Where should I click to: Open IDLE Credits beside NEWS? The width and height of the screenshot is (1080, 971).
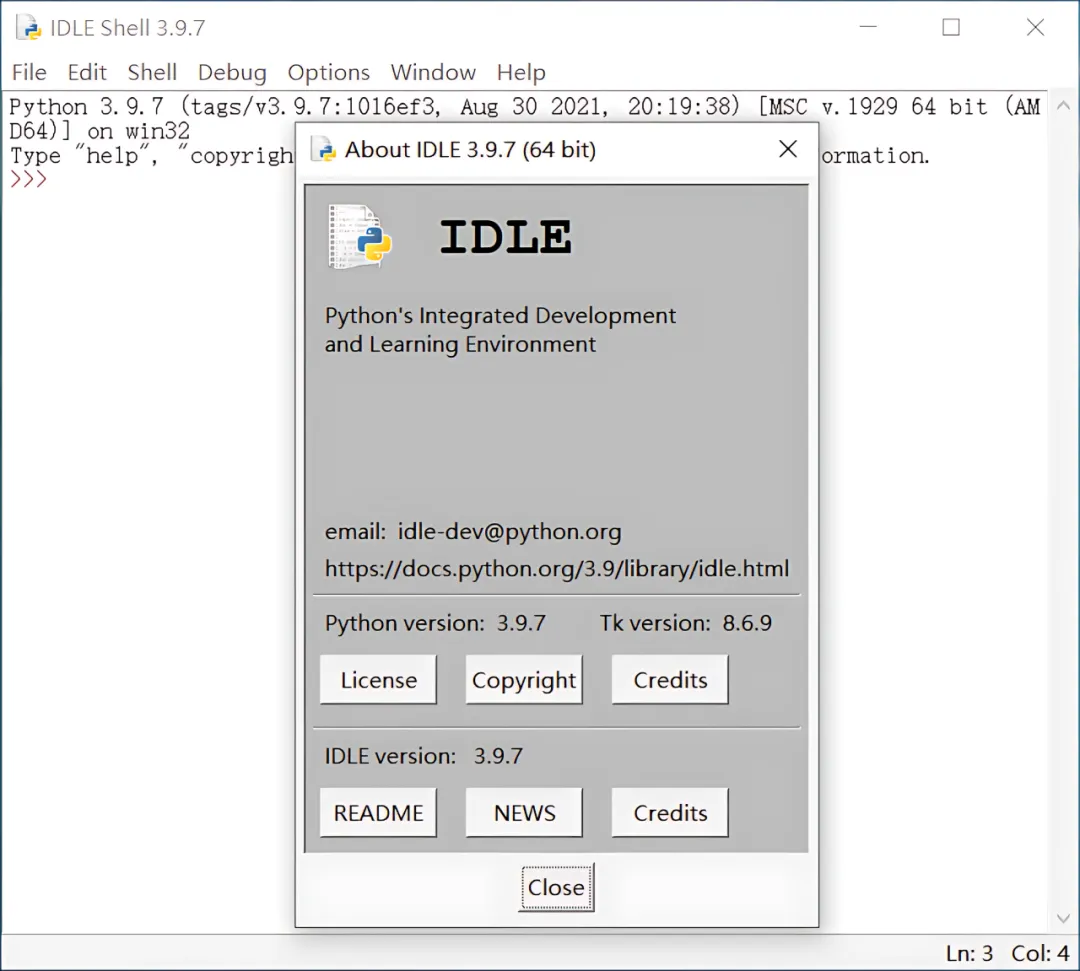pos(670,813)
